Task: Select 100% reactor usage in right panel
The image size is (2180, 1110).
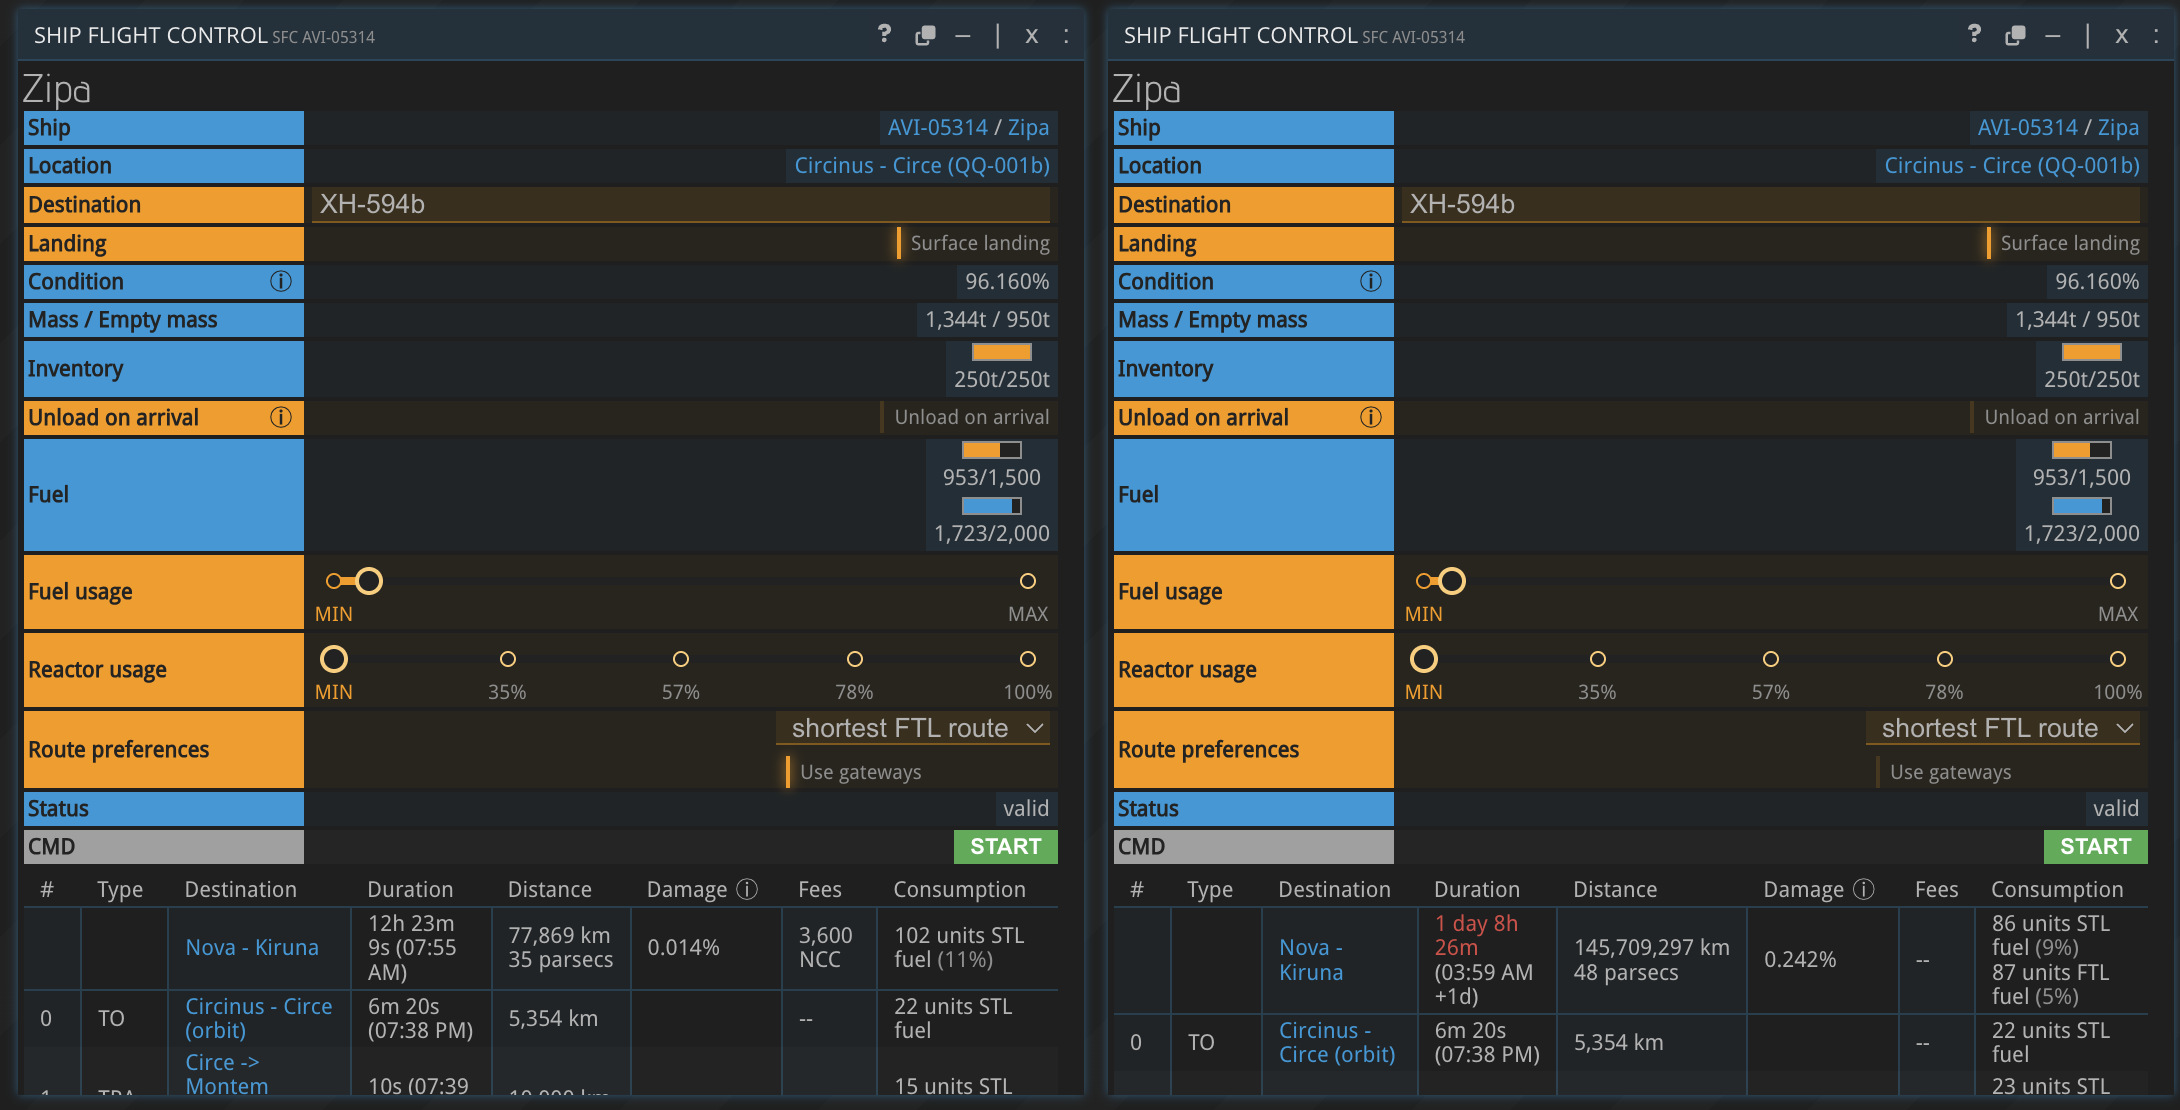Action: (x=2118, y=659)
